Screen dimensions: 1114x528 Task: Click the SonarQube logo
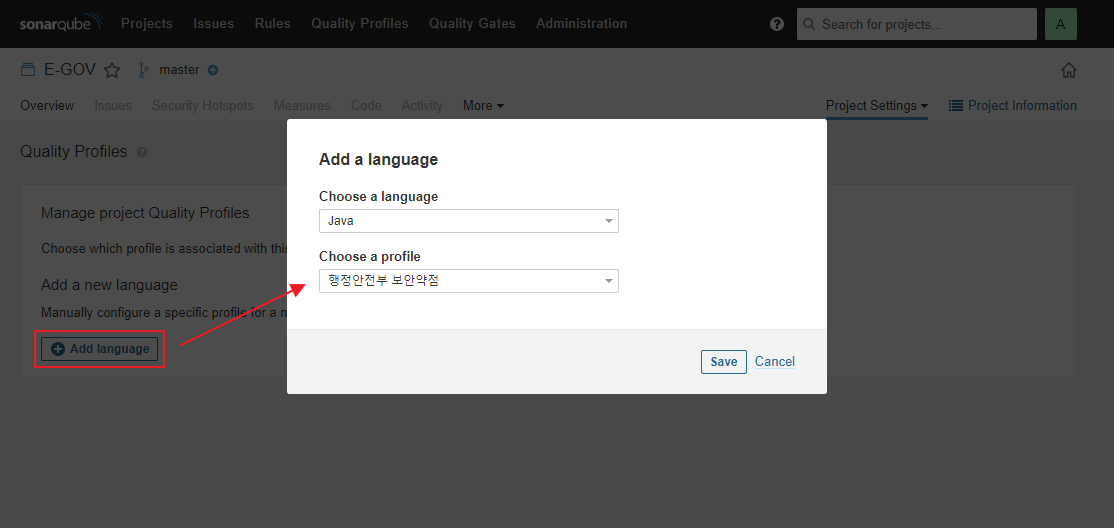coord(61,23)
